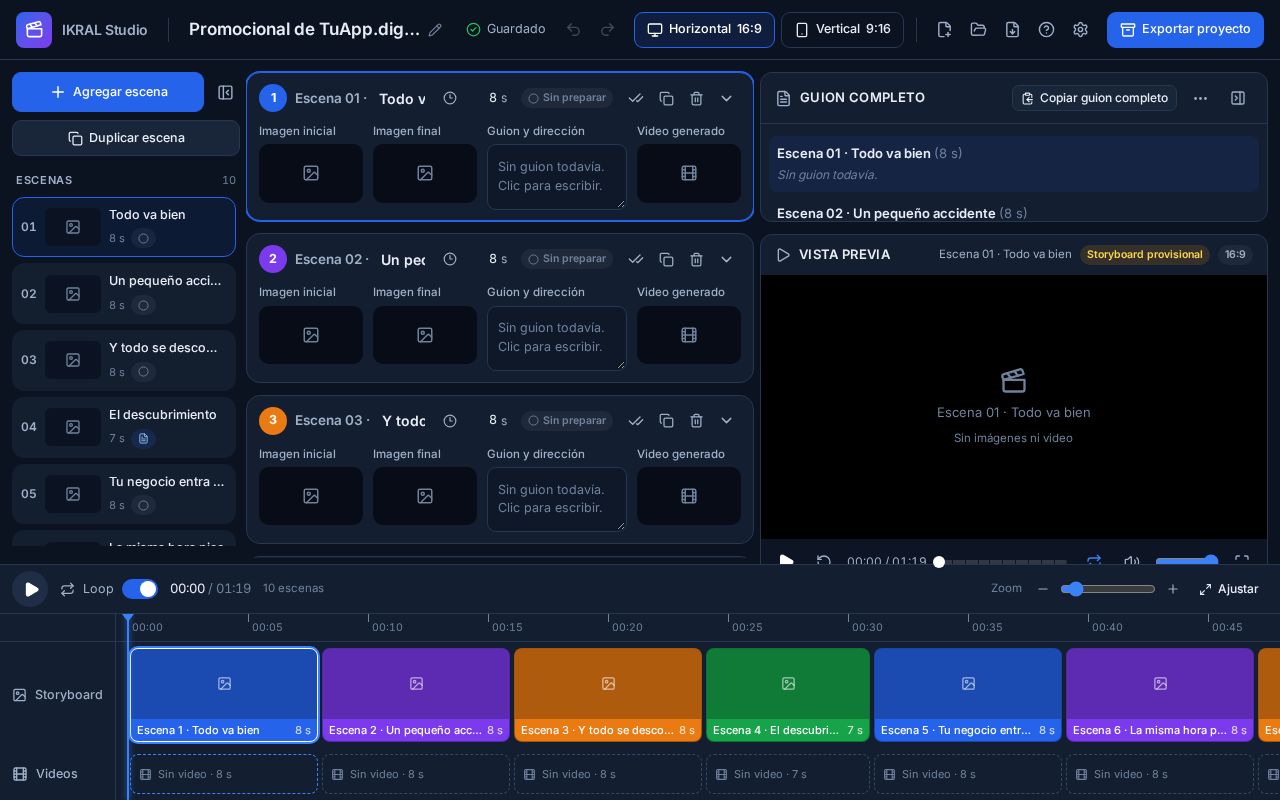The image size is (1280, 800).
Task: Click the timeline Zoom slider
Action: (x=1108, y=589)
